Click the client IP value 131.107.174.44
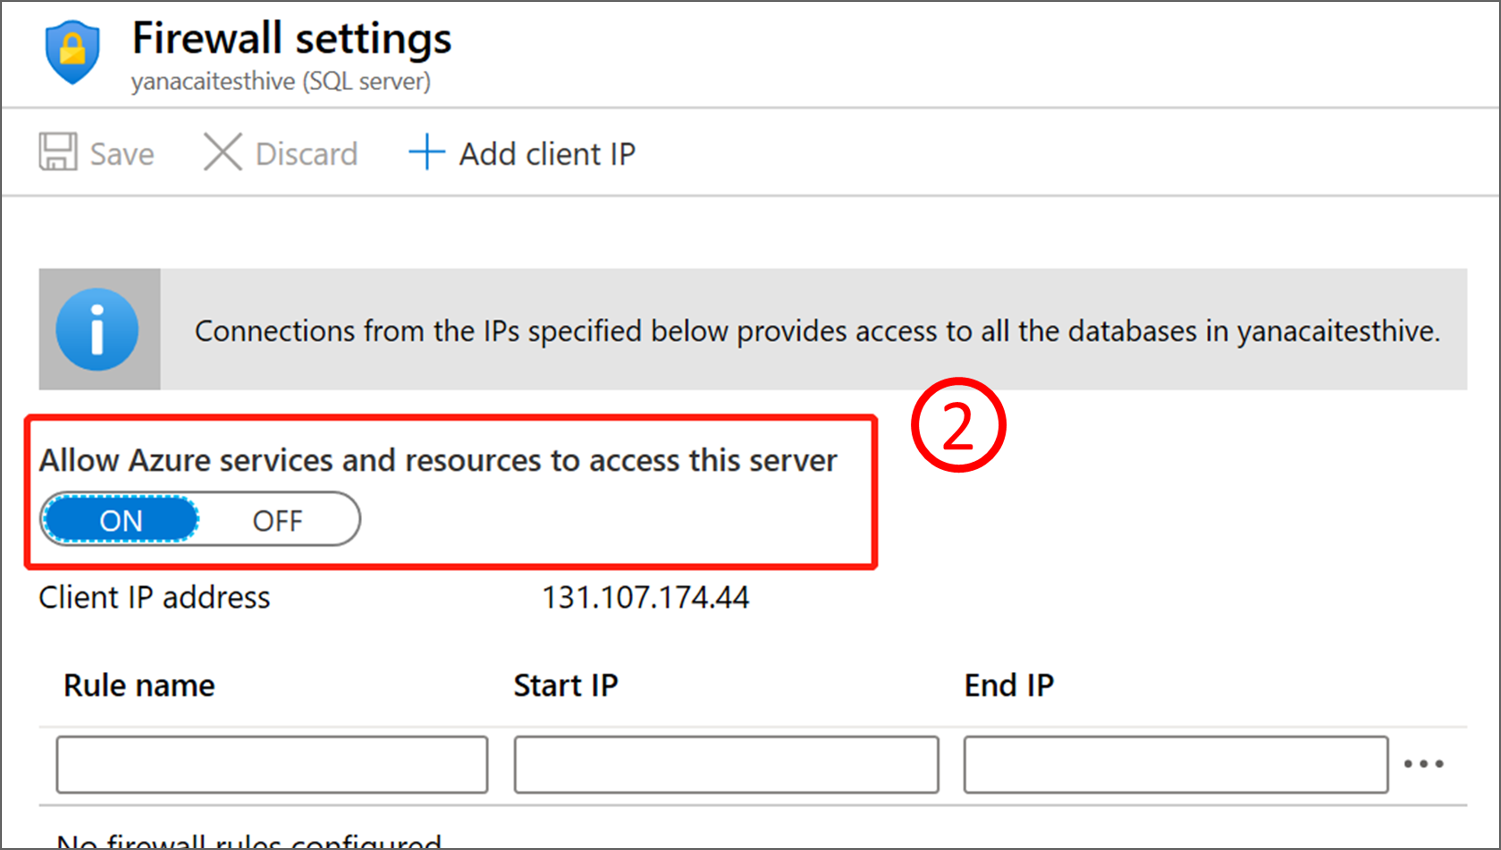 (645, 598)
